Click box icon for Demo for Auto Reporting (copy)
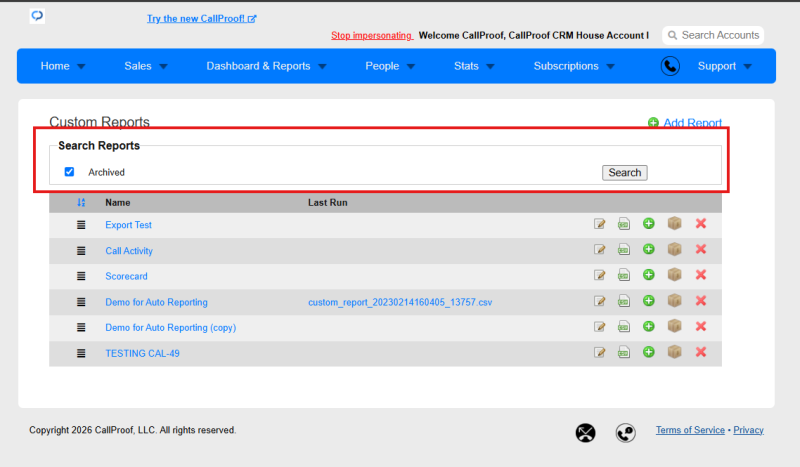The image size is (800, 467). [674, 326]
